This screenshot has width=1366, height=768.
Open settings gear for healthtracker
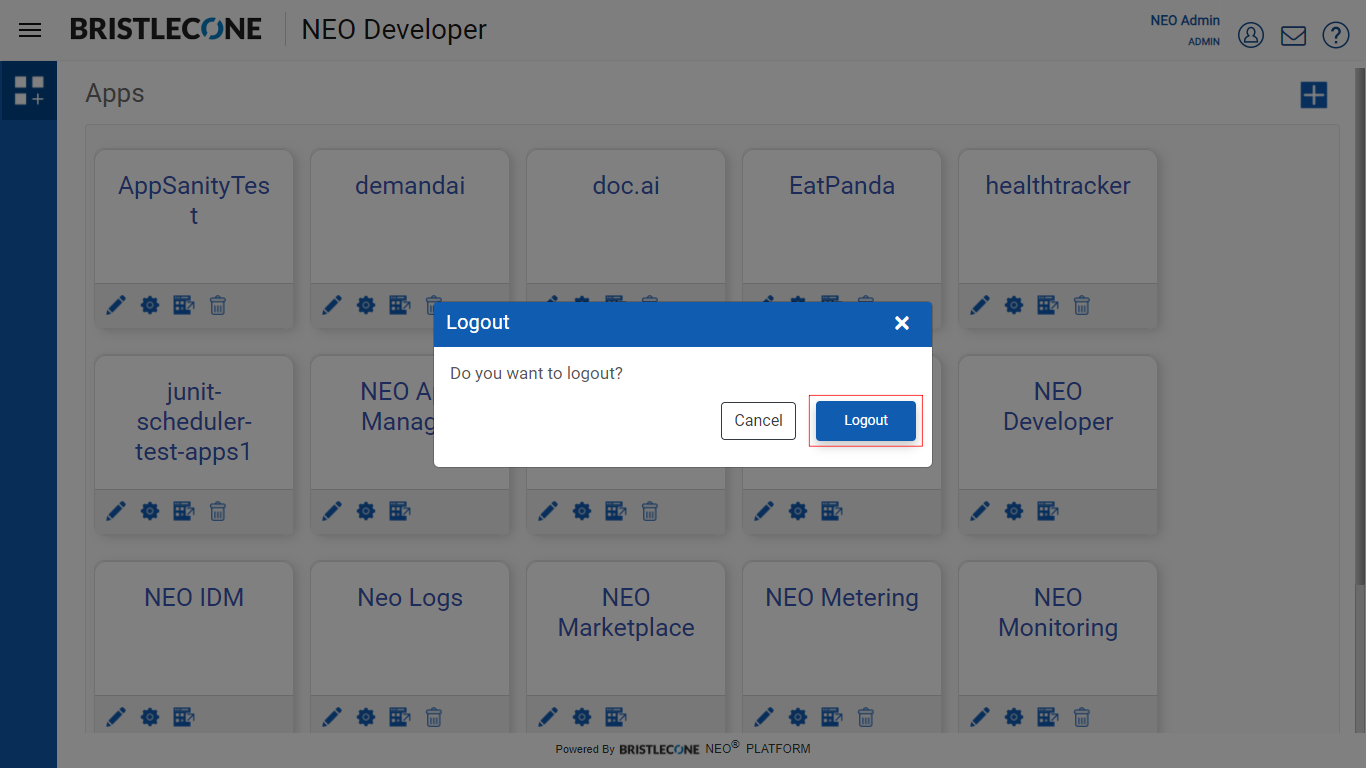coord(1014,305)
